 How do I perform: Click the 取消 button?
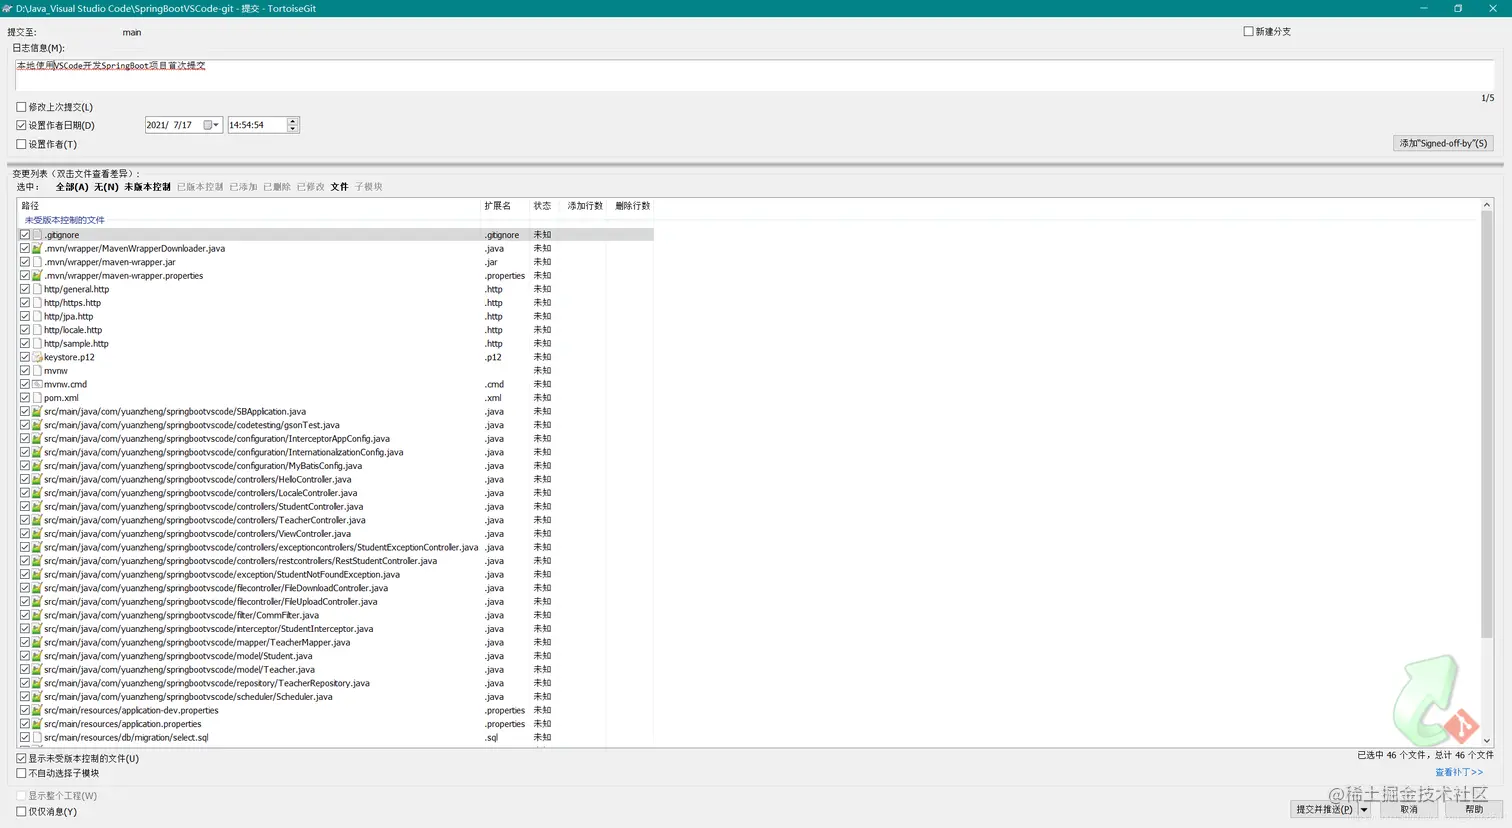click(x=1409, y=810)
